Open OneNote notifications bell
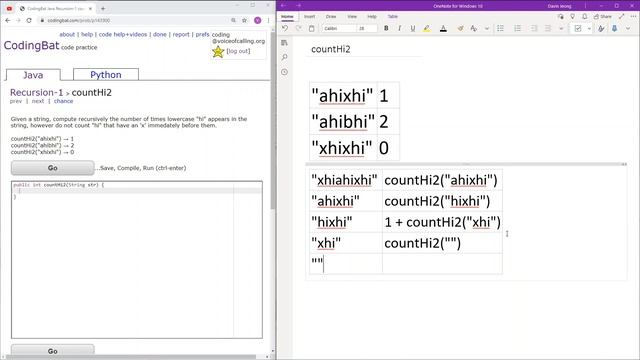This screenshot has width=640, height=360. pos(584,16)
